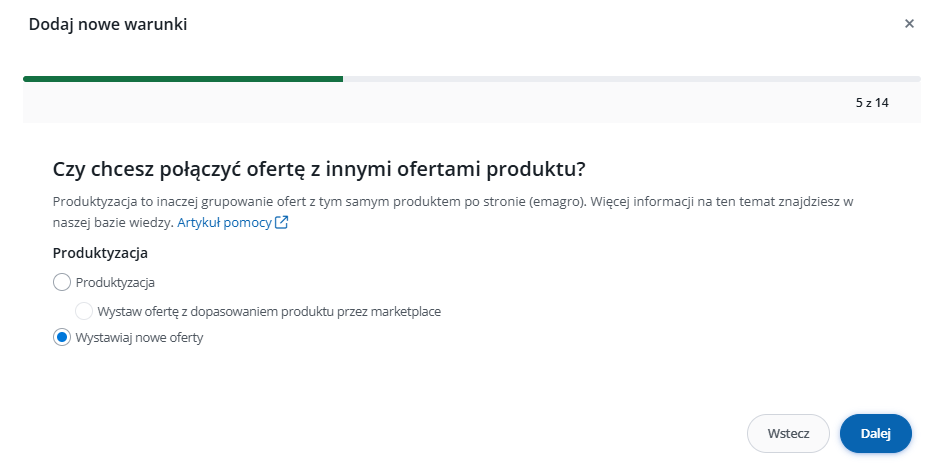This screenshot has height=466, width=937.
Task: Click the Dodaj nowe warunki dialog title
Action: (x=108, y=24)
